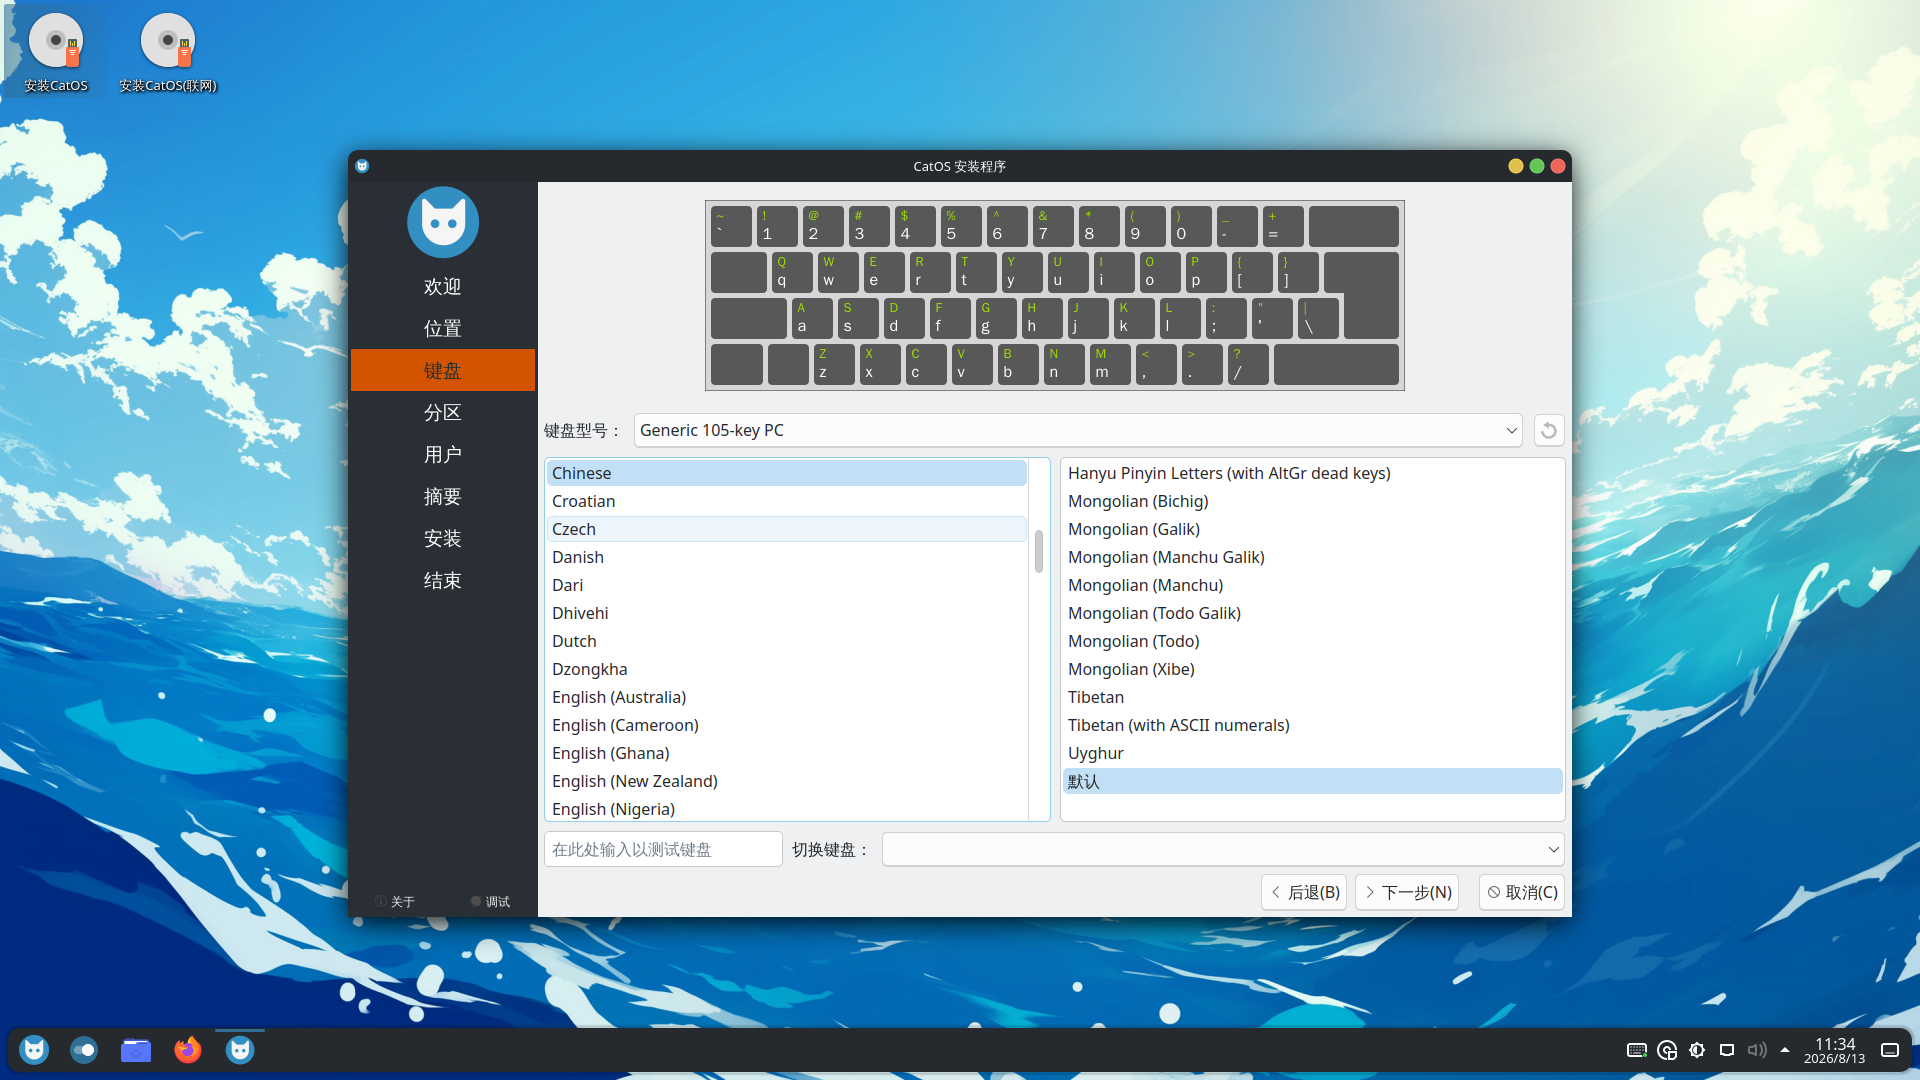Select English (New Zealand) layout
The image size is (1920, 1080).
pyautogui.click(x=787, y=781)
